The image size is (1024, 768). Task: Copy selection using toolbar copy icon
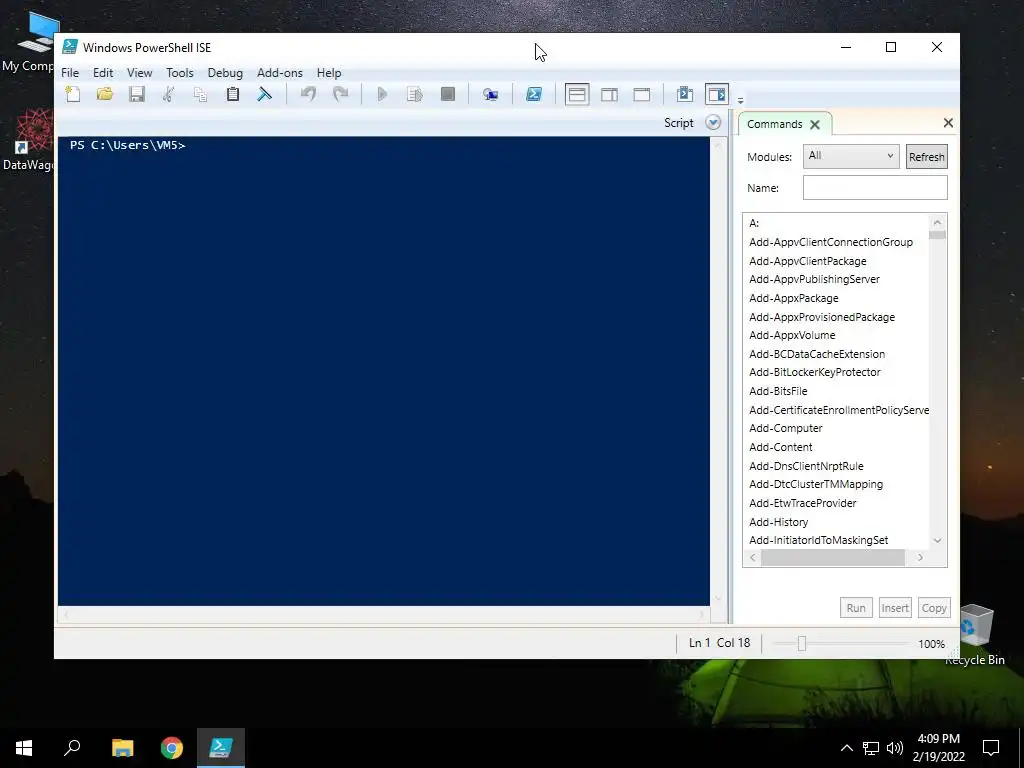pyautogui.click(x=200, y=94)
